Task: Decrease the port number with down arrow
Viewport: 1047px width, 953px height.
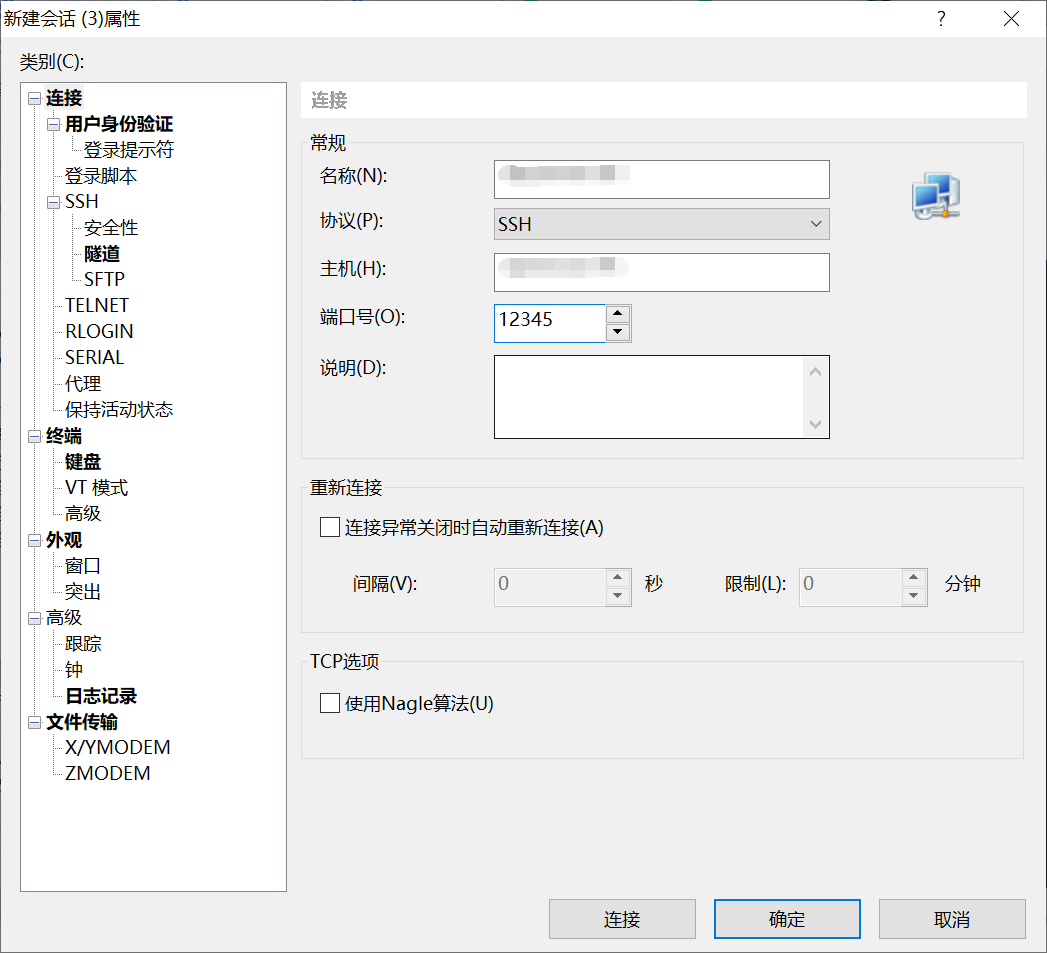Action: click(618, 332)
